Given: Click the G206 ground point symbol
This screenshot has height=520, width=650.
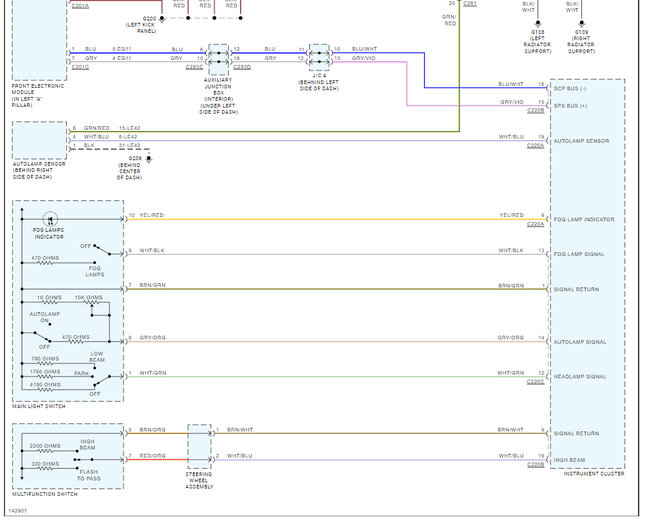Looking at the screenshot, I should coord(148,159).
